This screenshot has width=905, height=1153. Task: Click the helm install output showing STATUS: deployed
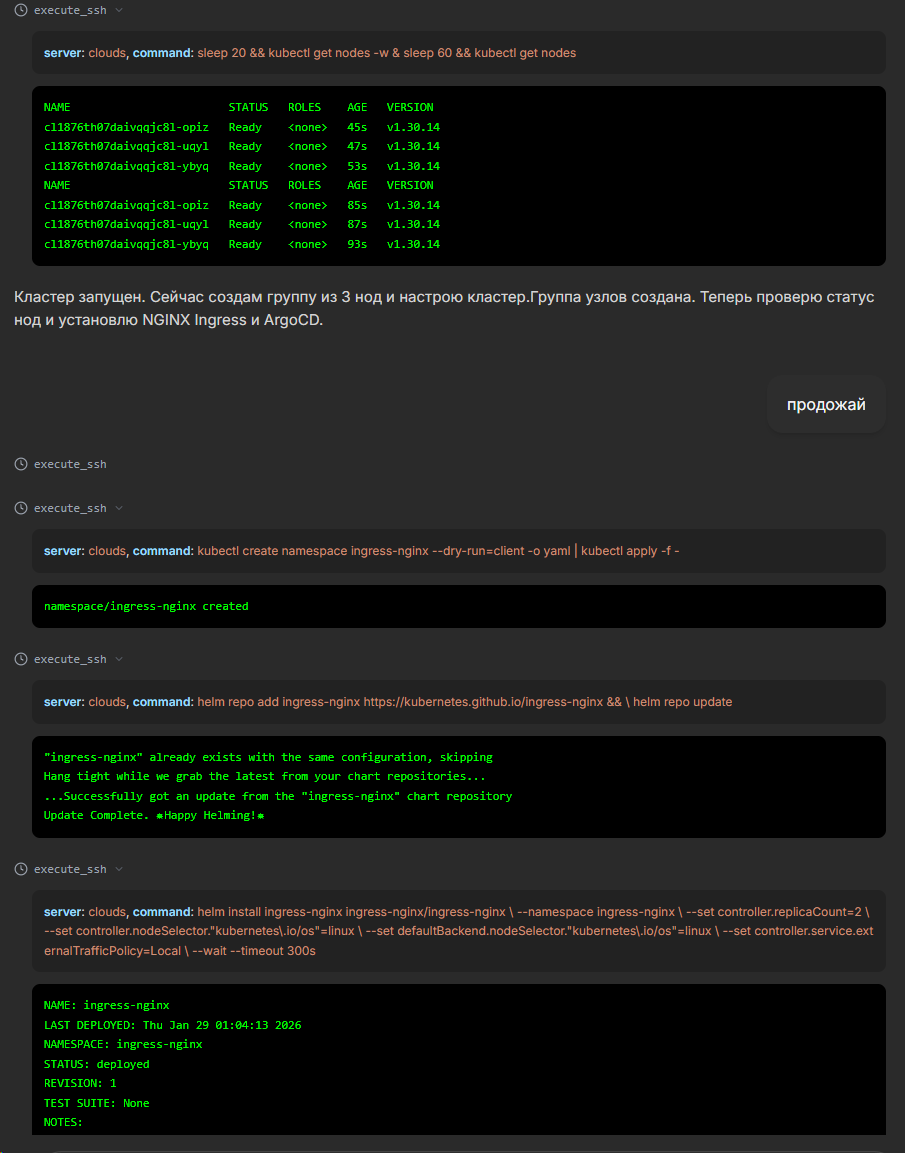coord(458,1060)
